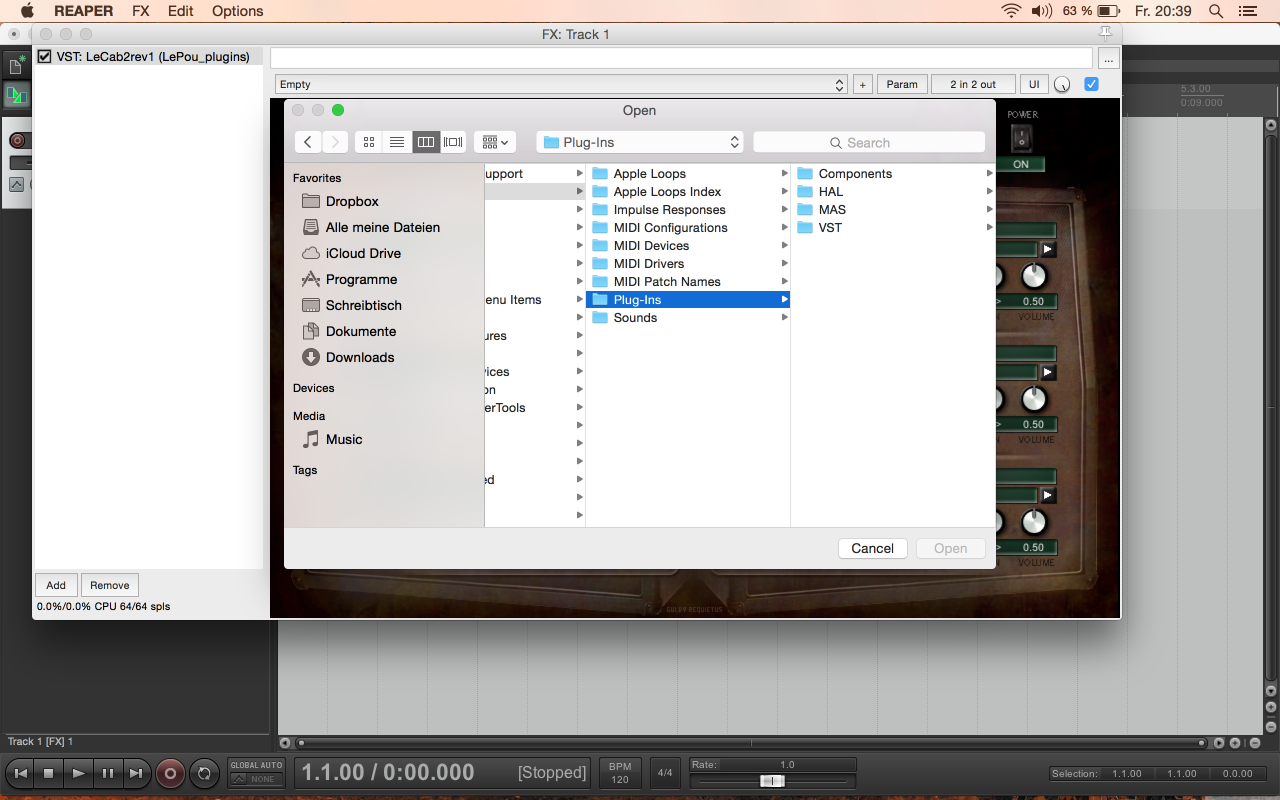Toggle LeCab2rev1 VST enabled checkbox

(44, 57)
